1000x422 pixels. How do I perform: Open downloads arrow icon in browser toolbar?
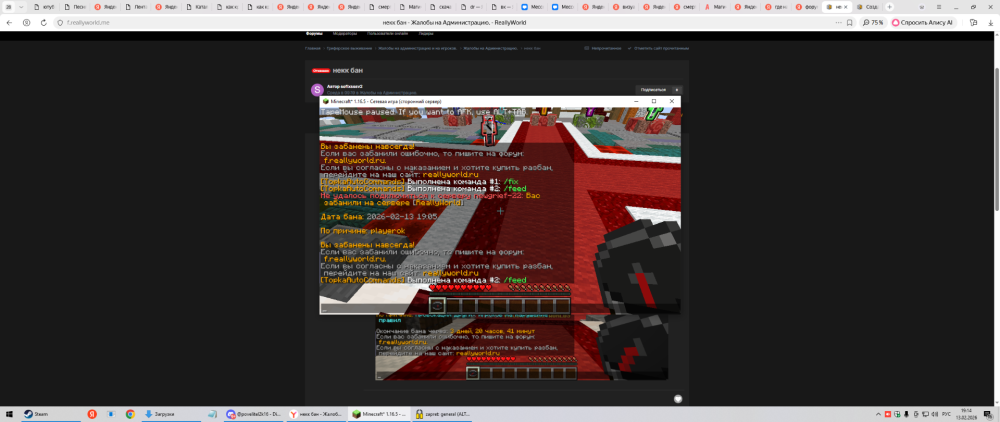point(989,22)
